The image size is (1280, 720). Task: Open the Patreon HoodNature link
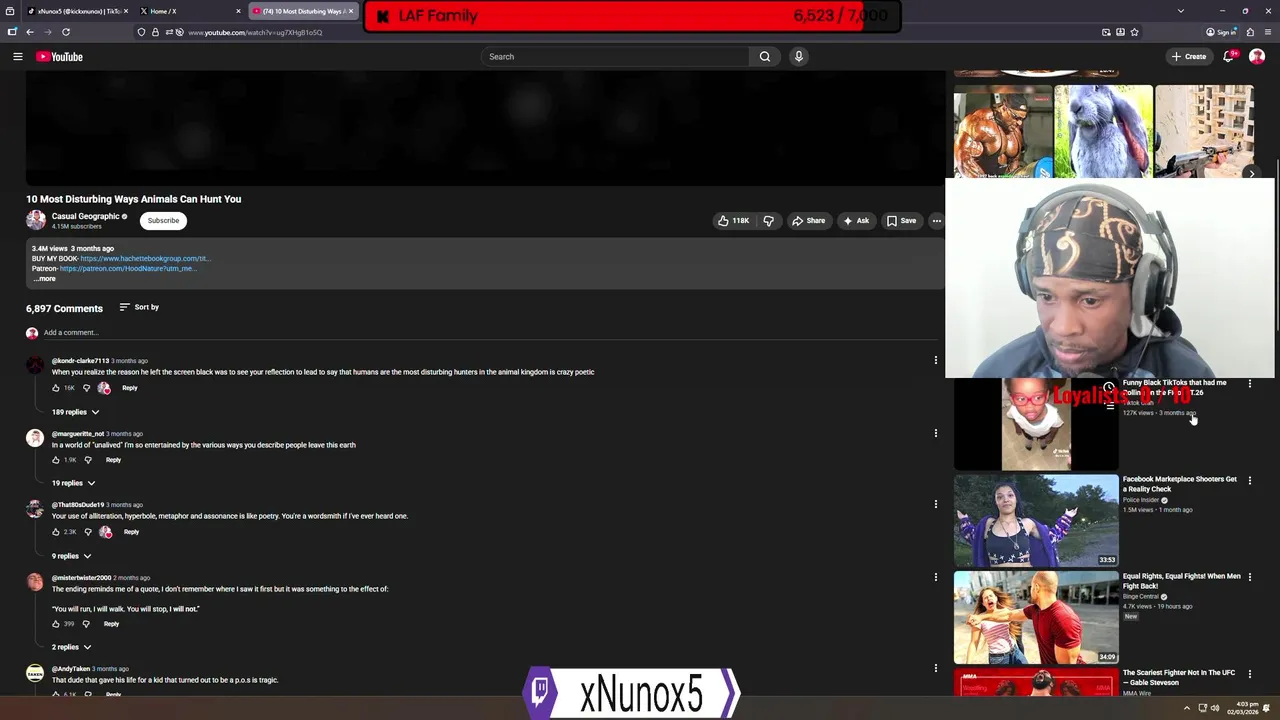[x=128, y=268]
